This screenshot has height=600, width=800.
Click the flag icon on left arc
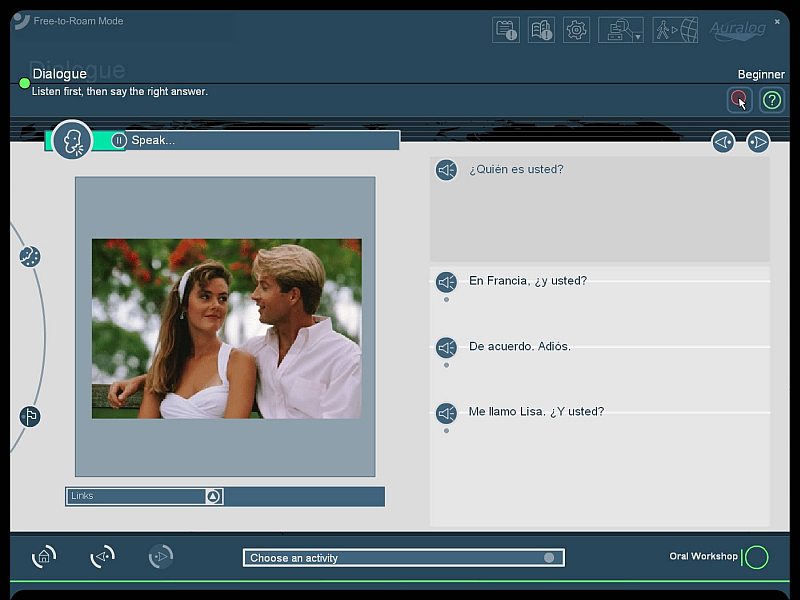click(x=30, y=416)
